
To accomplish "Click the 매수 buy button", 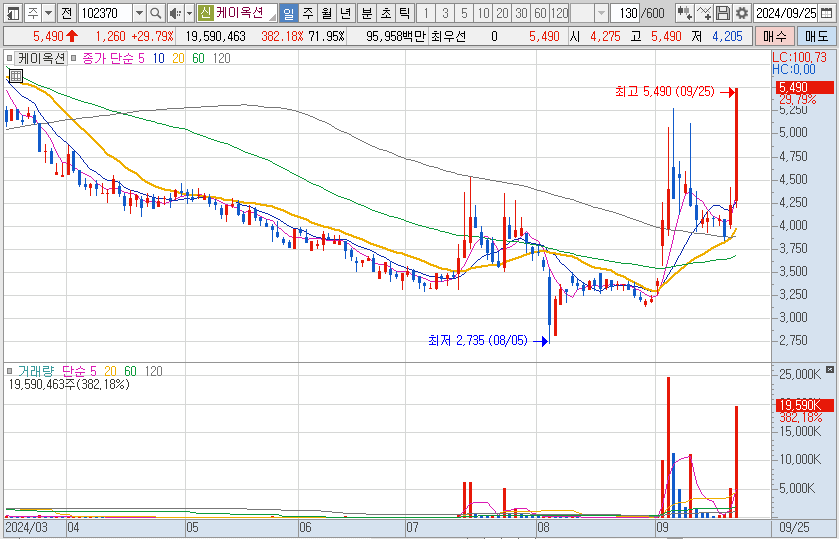I will pos(775,36).
